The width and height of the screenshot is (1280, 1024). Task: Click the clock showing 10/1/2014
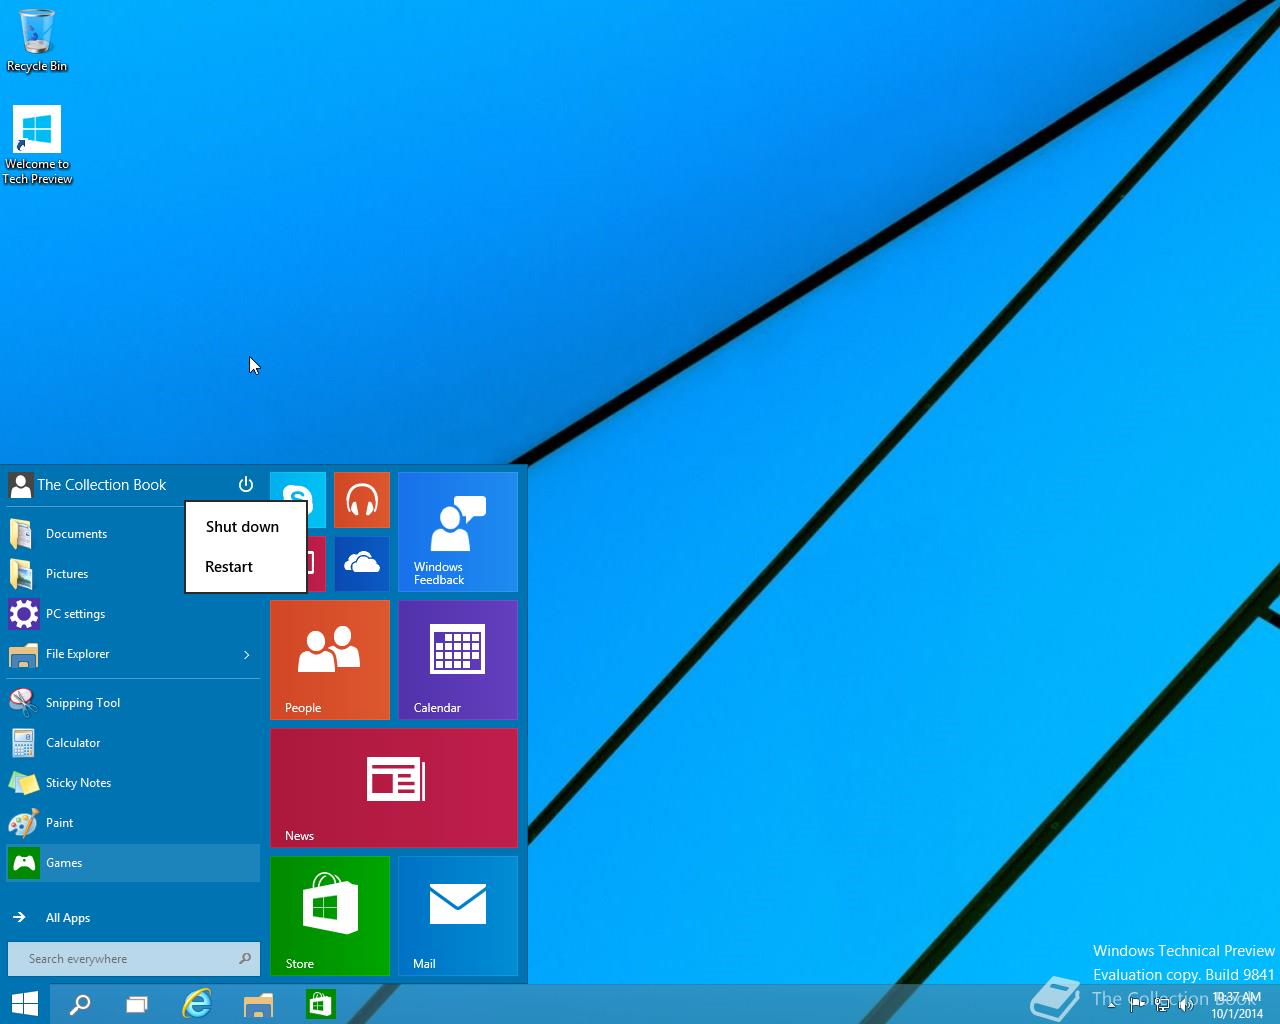1237,1005
